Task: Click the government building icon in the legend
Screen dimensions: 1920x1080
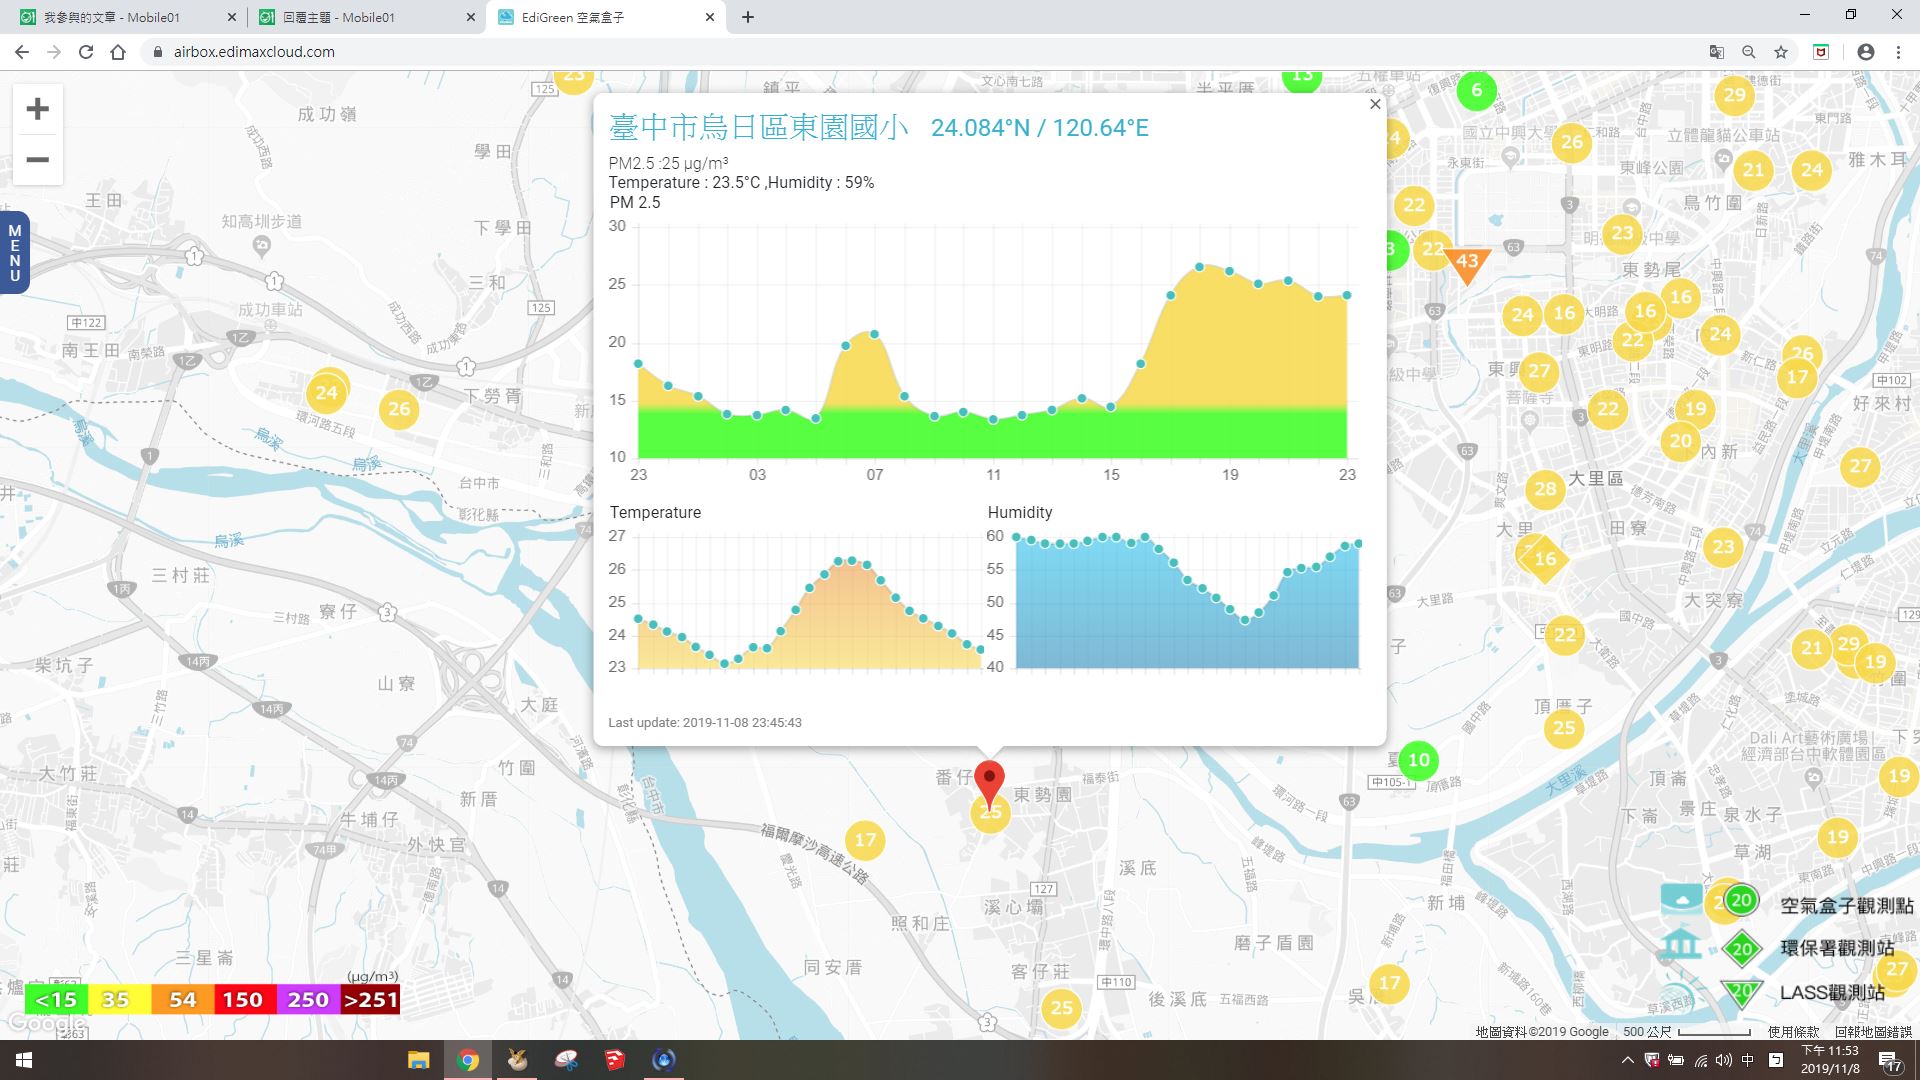Action: pos(1681,944)
